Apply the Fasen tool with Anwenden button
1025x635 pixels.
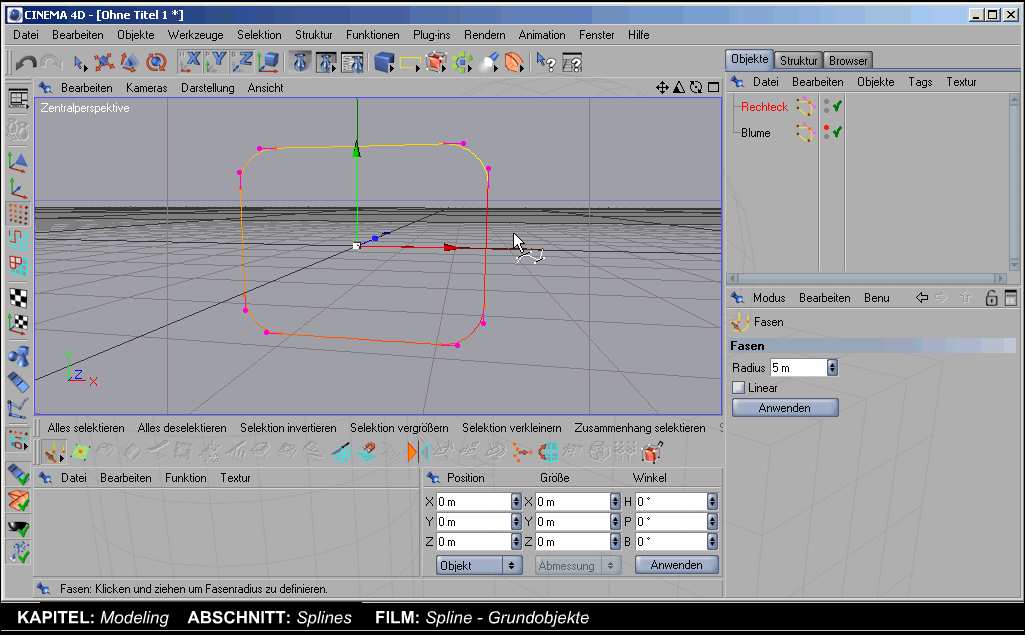click(785, 408)
